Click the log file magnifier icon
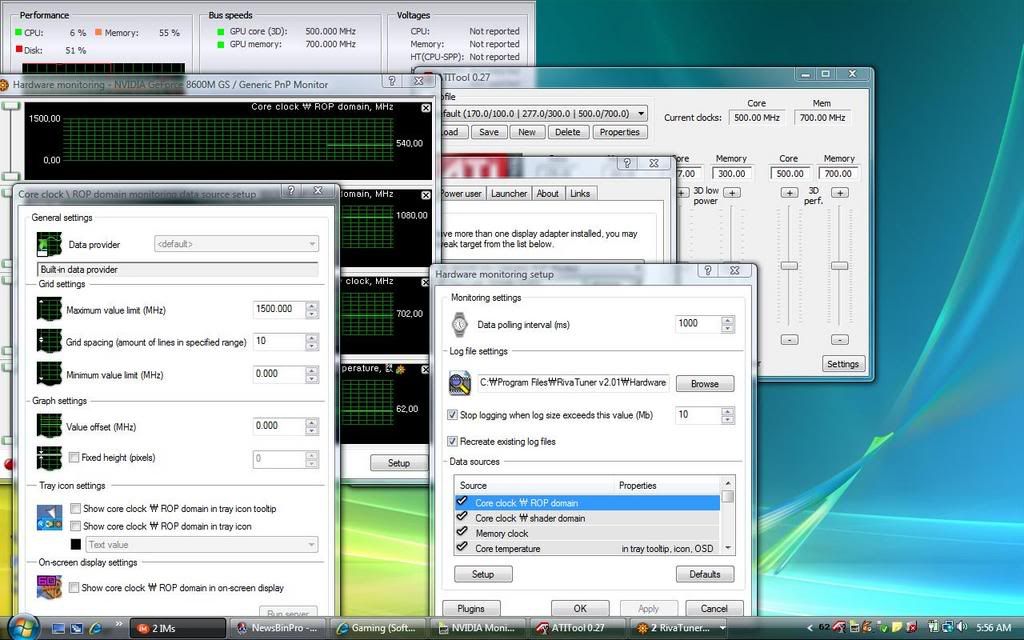 click(460, 383)
